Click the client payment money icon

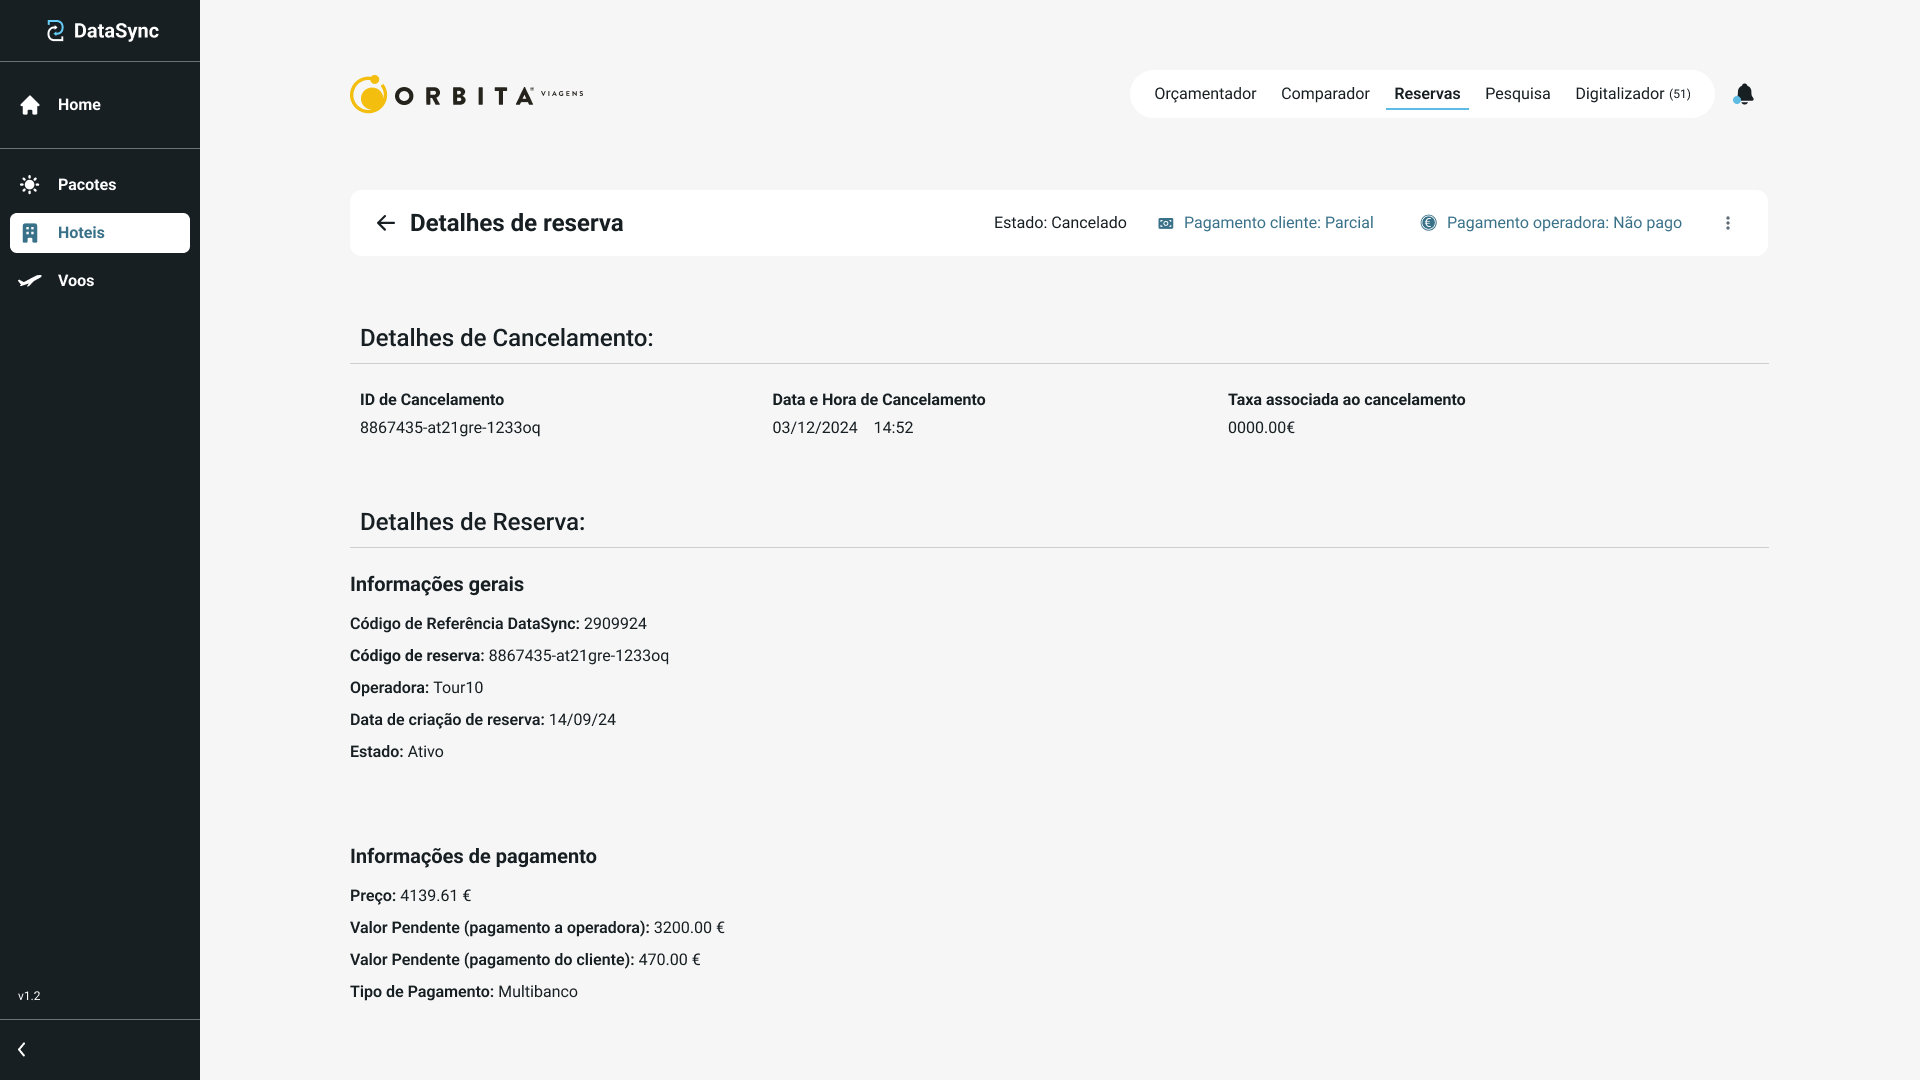(1166, 223)
